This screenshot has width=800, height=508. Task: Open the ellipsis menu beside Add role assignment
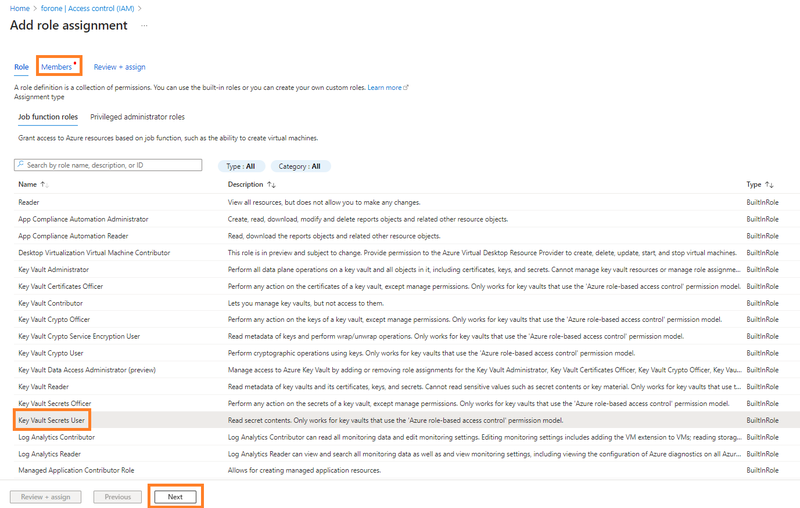tap(144, 26)
